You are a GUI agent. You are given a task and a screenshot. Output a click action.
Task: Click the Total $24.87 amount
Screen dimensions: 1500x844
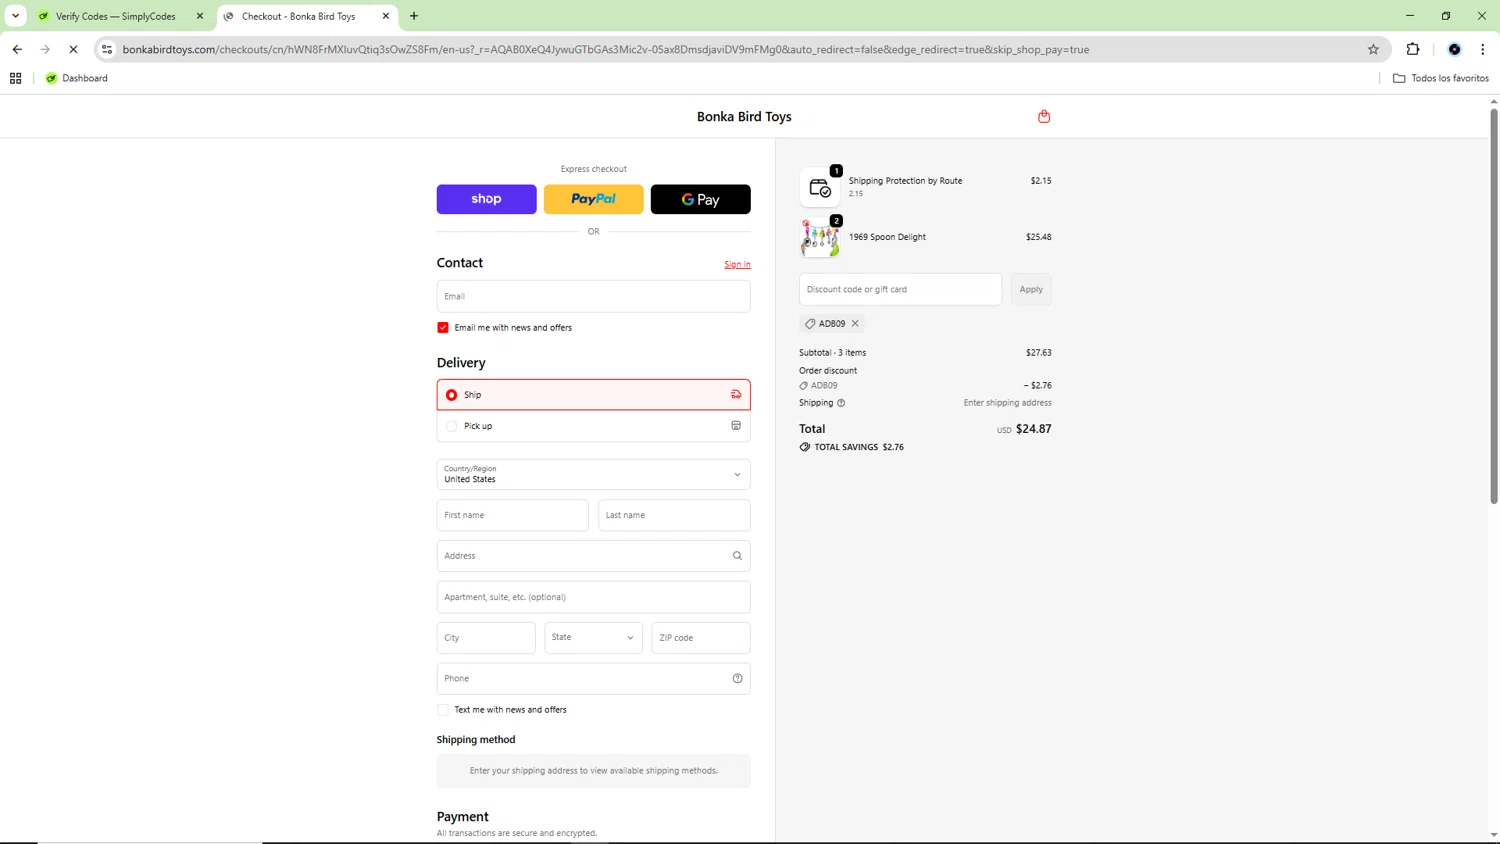1033,429
